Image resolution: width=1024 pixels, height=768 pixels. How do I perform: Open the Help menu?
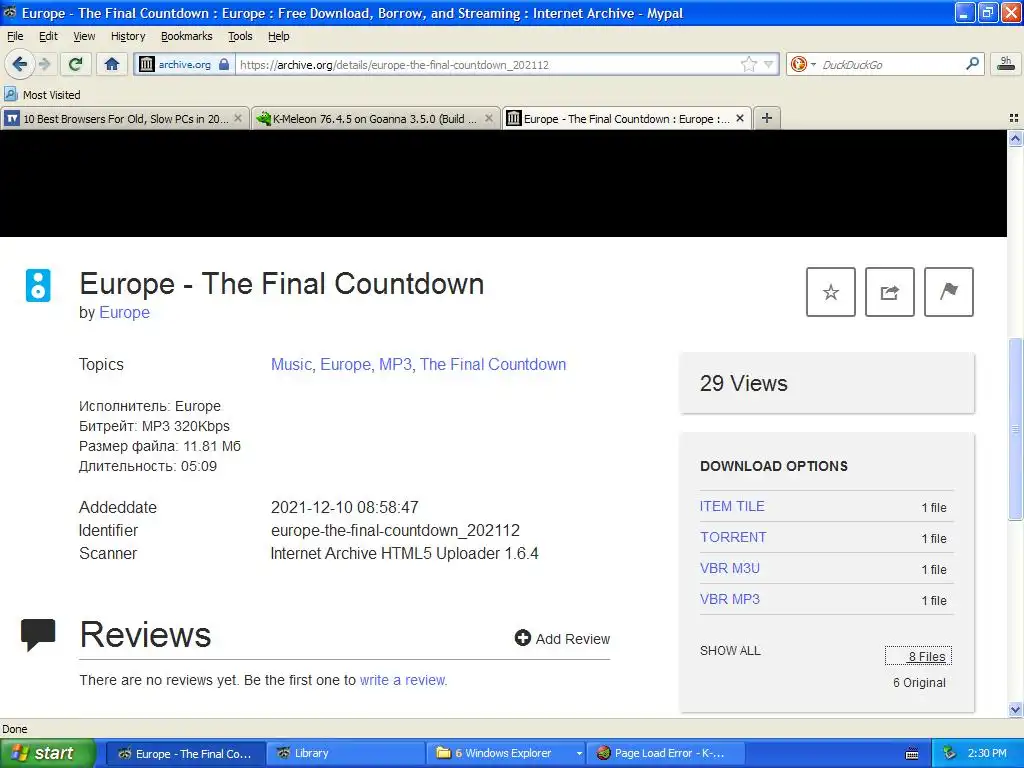[x=279, y=36]
